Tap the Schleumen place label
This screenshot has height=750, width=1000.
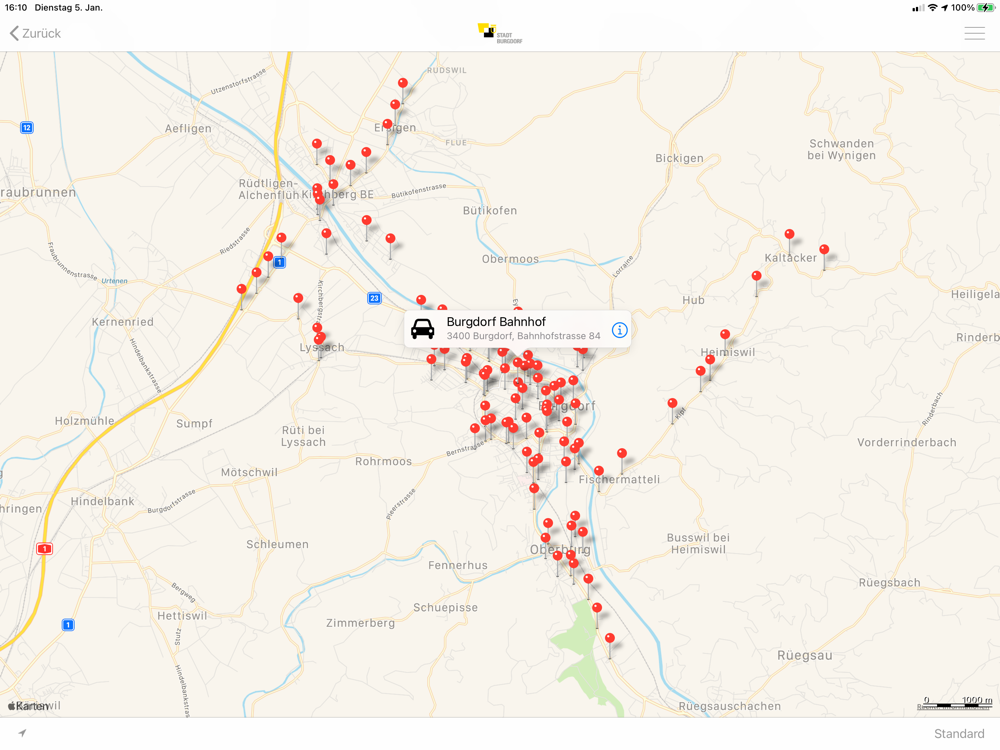click(277, 545)
